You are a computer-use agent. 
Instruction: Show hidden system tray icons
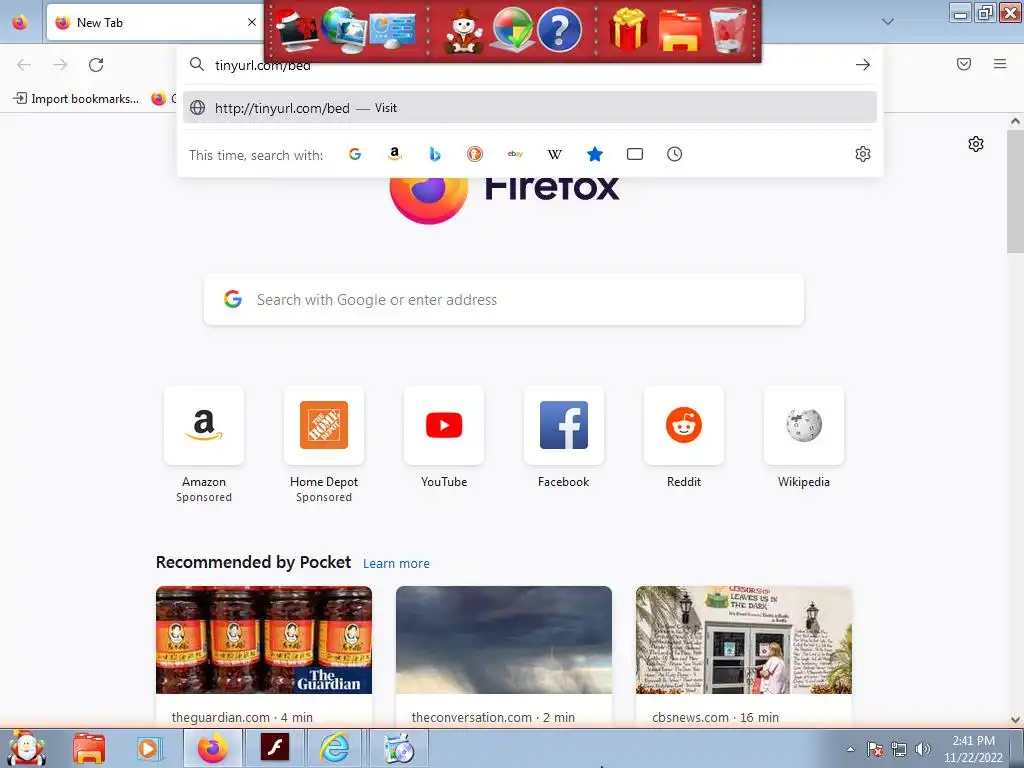click(x=850, y=749)
